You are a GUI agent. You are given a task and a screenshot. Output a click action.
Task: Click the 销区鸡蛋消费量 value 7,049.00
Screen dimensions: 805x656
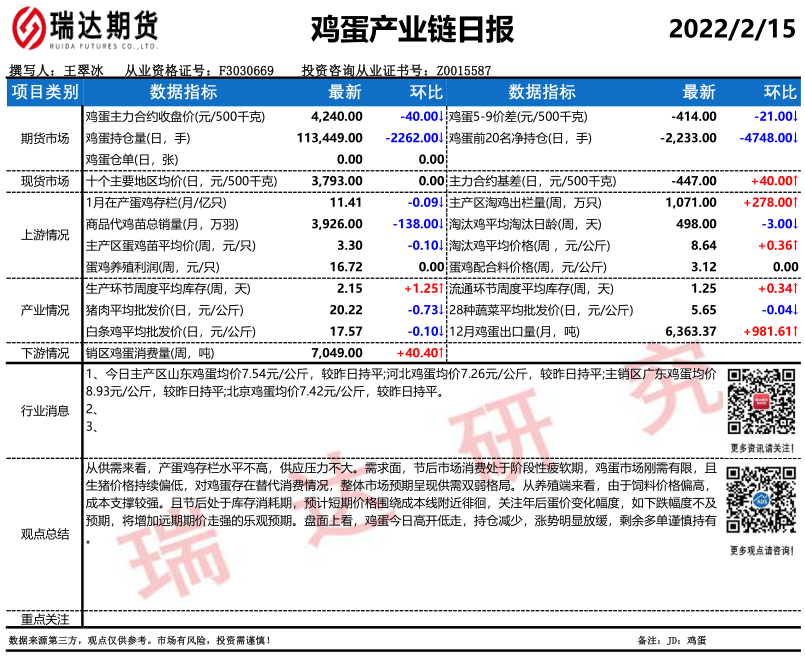pos(336,353)
